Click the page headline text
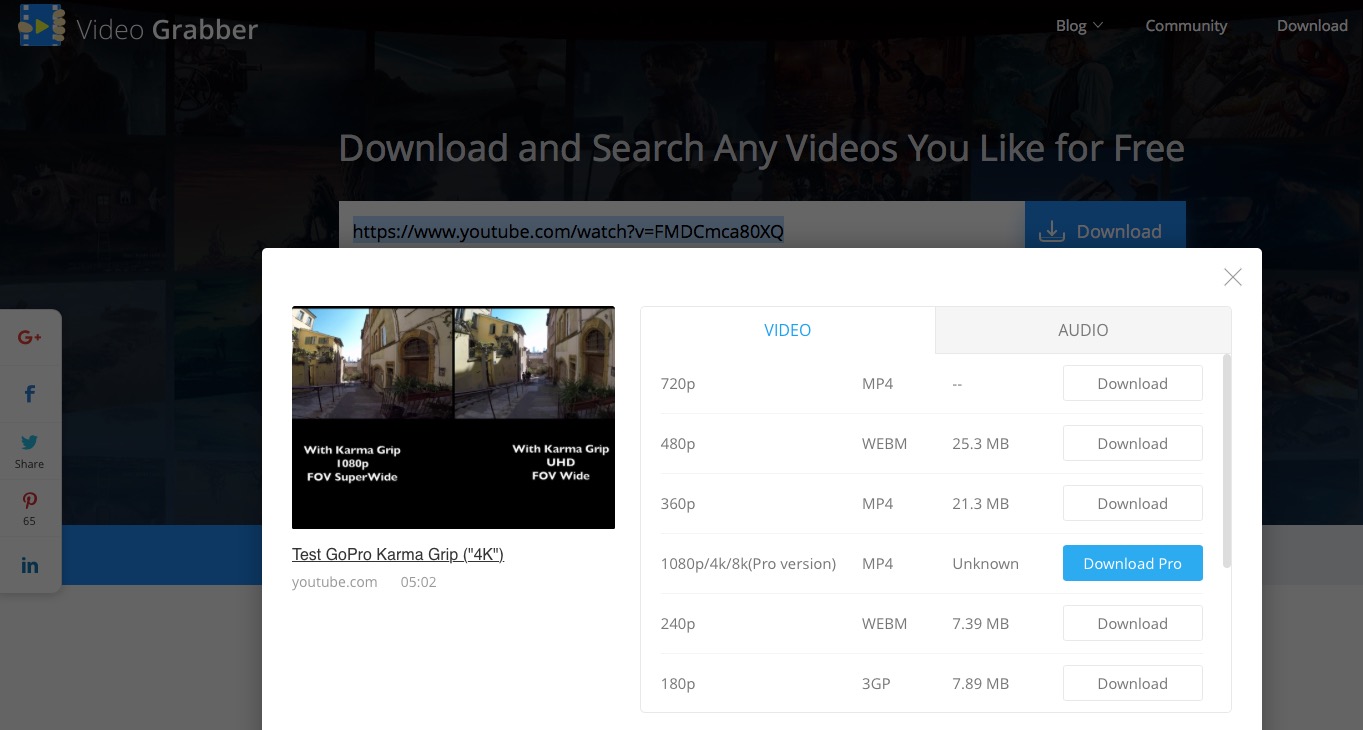 pos(761,148)
